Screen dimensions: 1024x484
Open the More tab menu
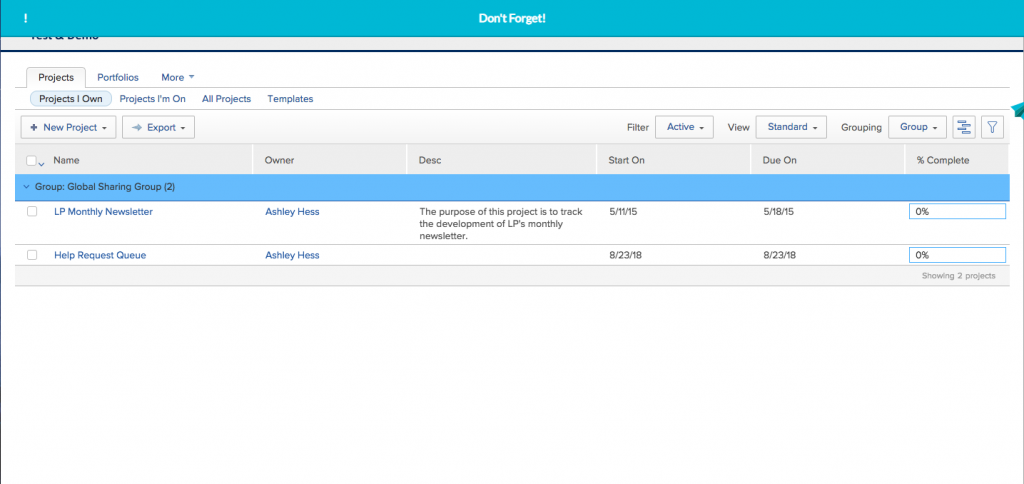pos(178,77)
